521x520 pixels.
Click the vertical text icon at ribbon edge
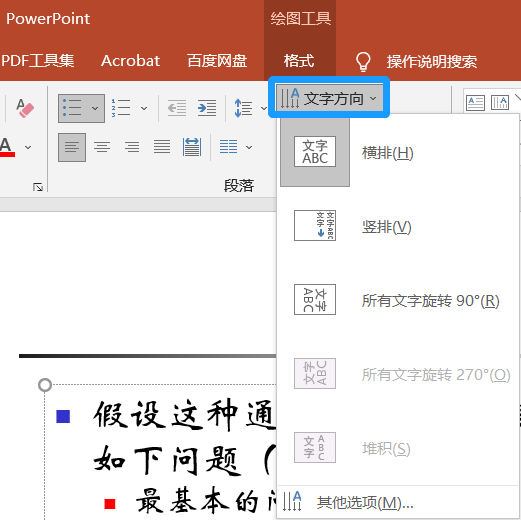click(500, 103)
